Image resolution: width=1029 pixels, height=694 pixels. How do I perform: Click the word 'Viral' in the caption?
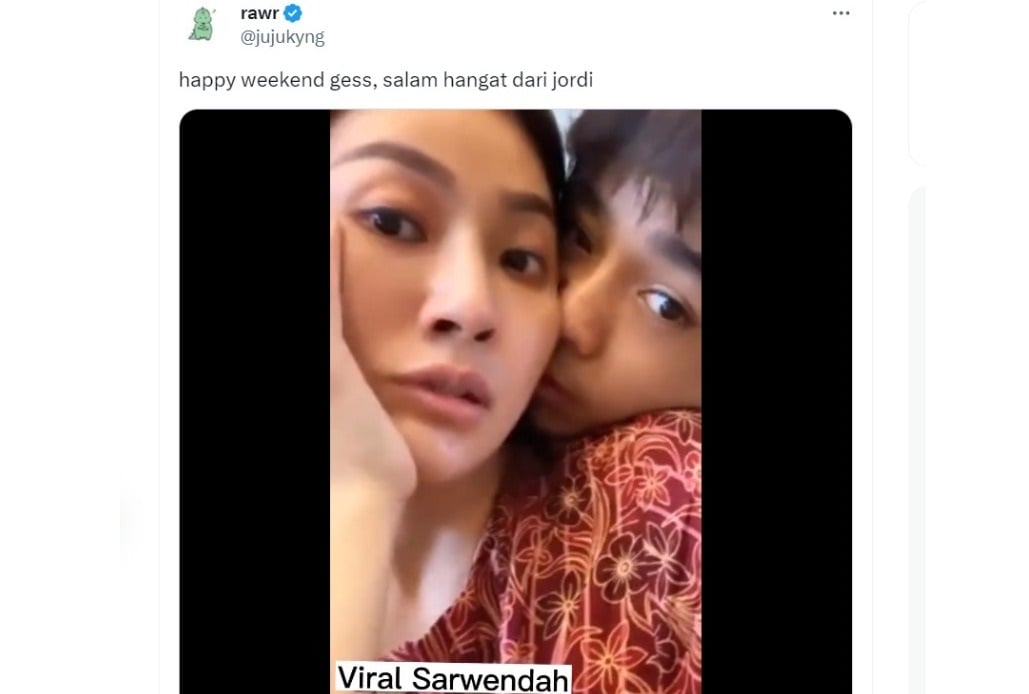click(x=369, y=678)
